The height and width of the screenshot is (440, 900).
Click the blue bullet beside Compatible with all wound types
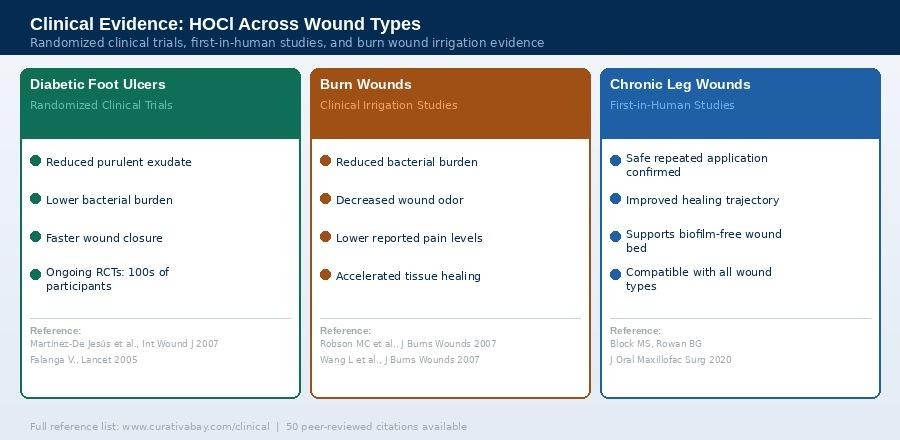(615, 274)
